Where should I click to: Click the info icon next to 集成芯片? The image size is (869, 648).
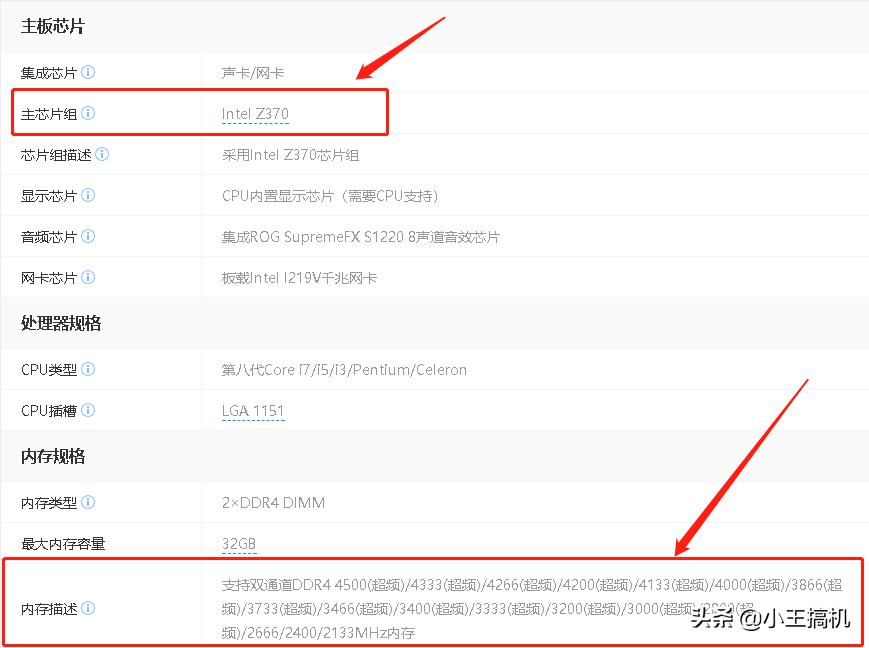(89, 72)
